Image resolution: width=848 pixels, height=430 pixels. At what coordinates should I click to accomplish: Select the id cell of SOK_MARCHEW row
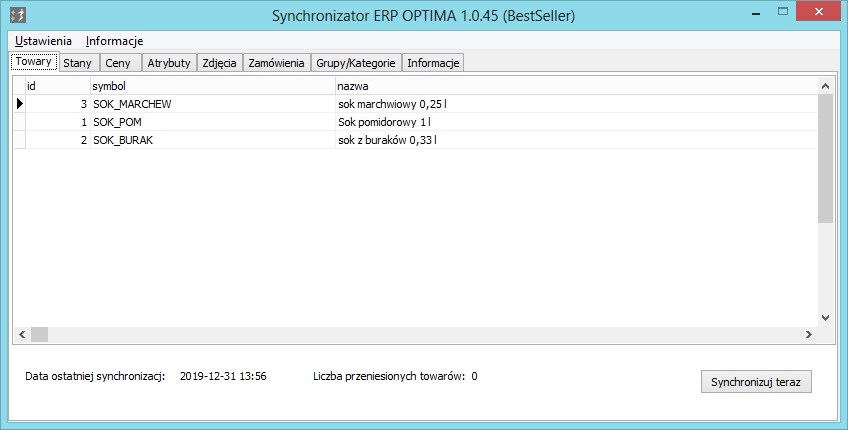[57, 104]
